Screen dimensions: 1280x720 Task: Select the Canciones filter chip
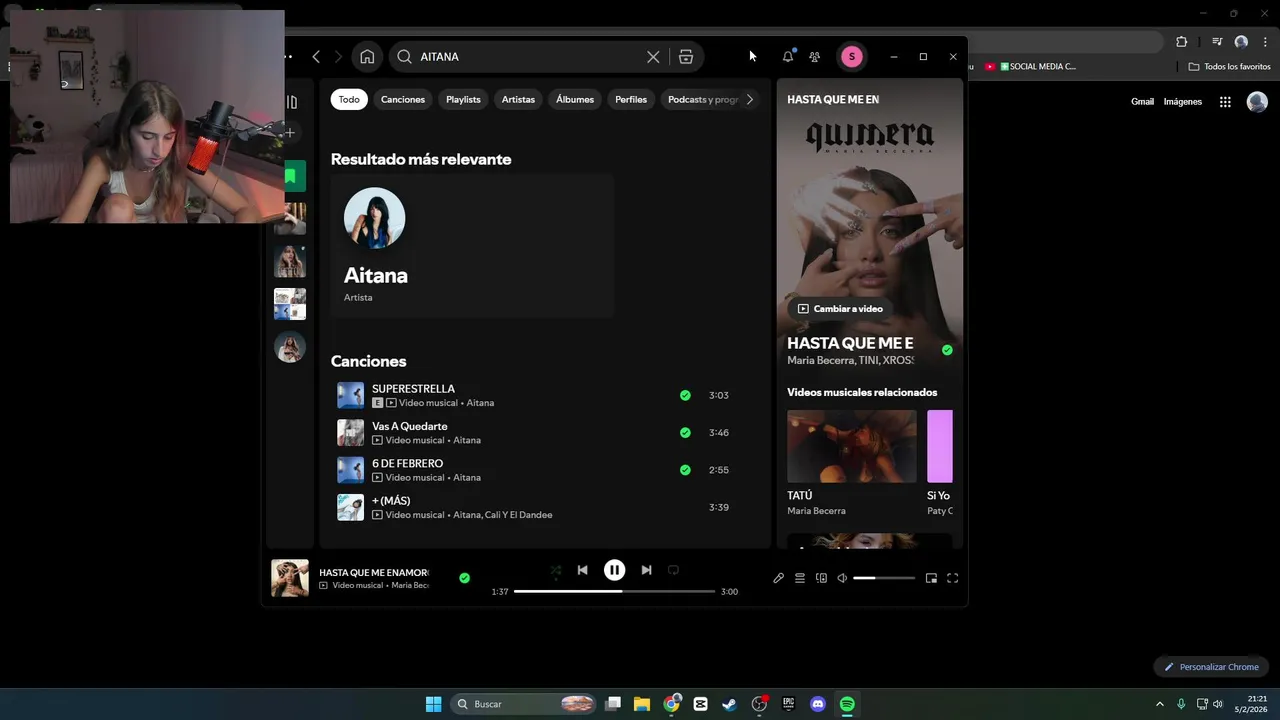[403, 99]
